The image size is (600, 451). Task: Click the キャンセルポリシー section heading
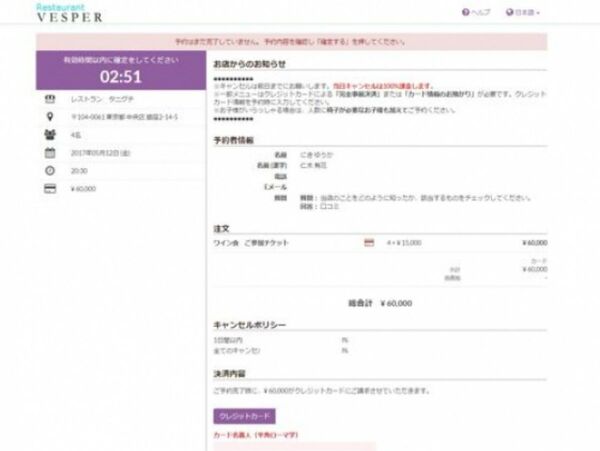[x=250, y=325]
